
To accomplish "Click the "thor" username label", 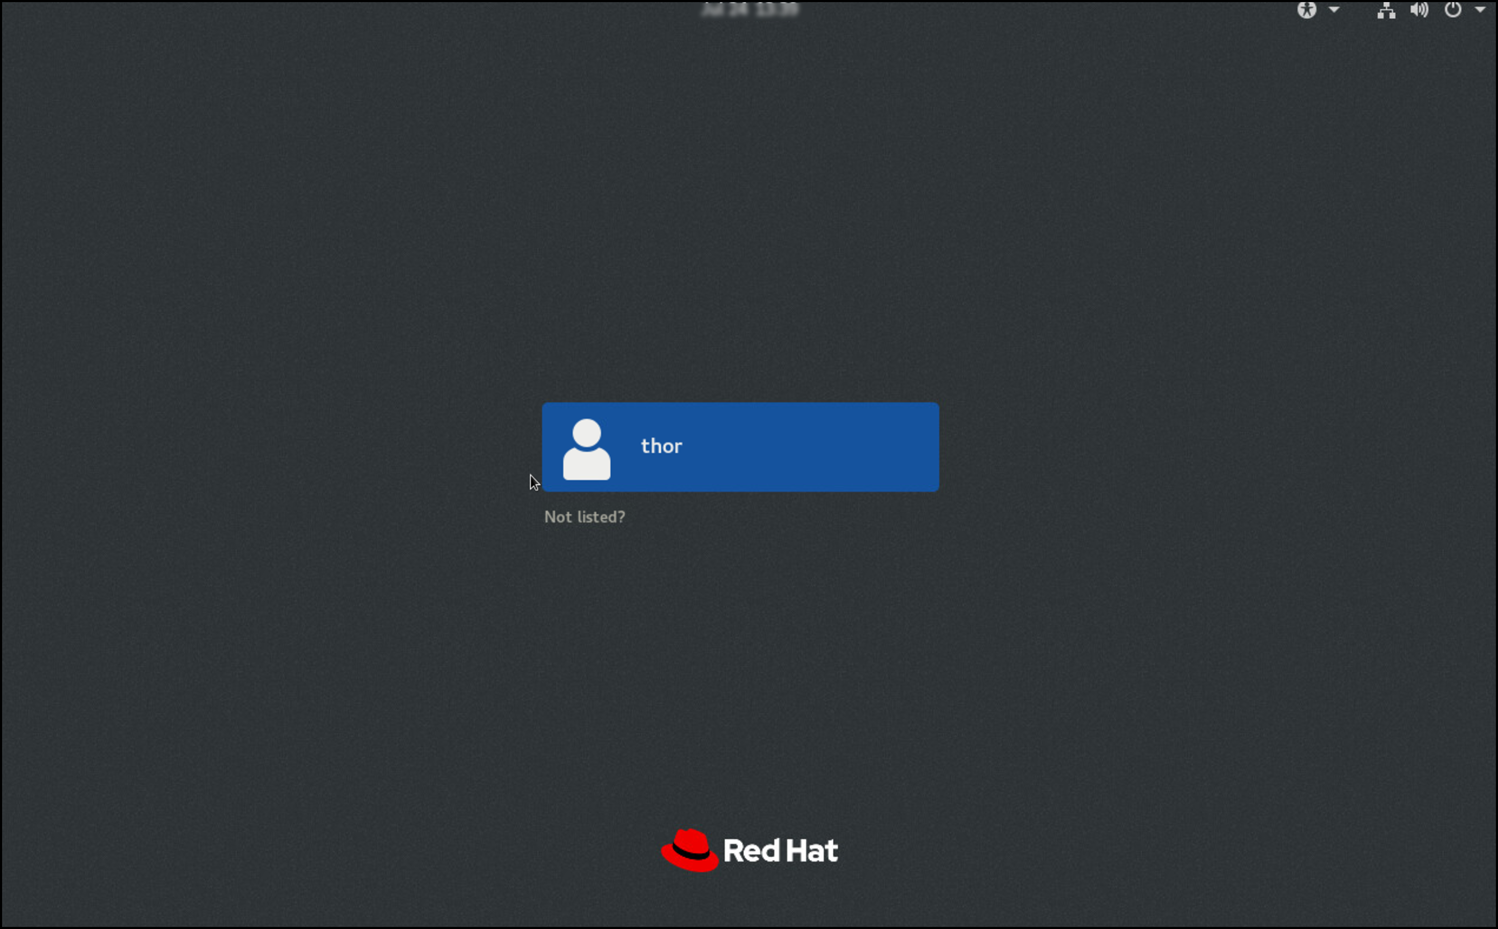I will pos(661,446).
